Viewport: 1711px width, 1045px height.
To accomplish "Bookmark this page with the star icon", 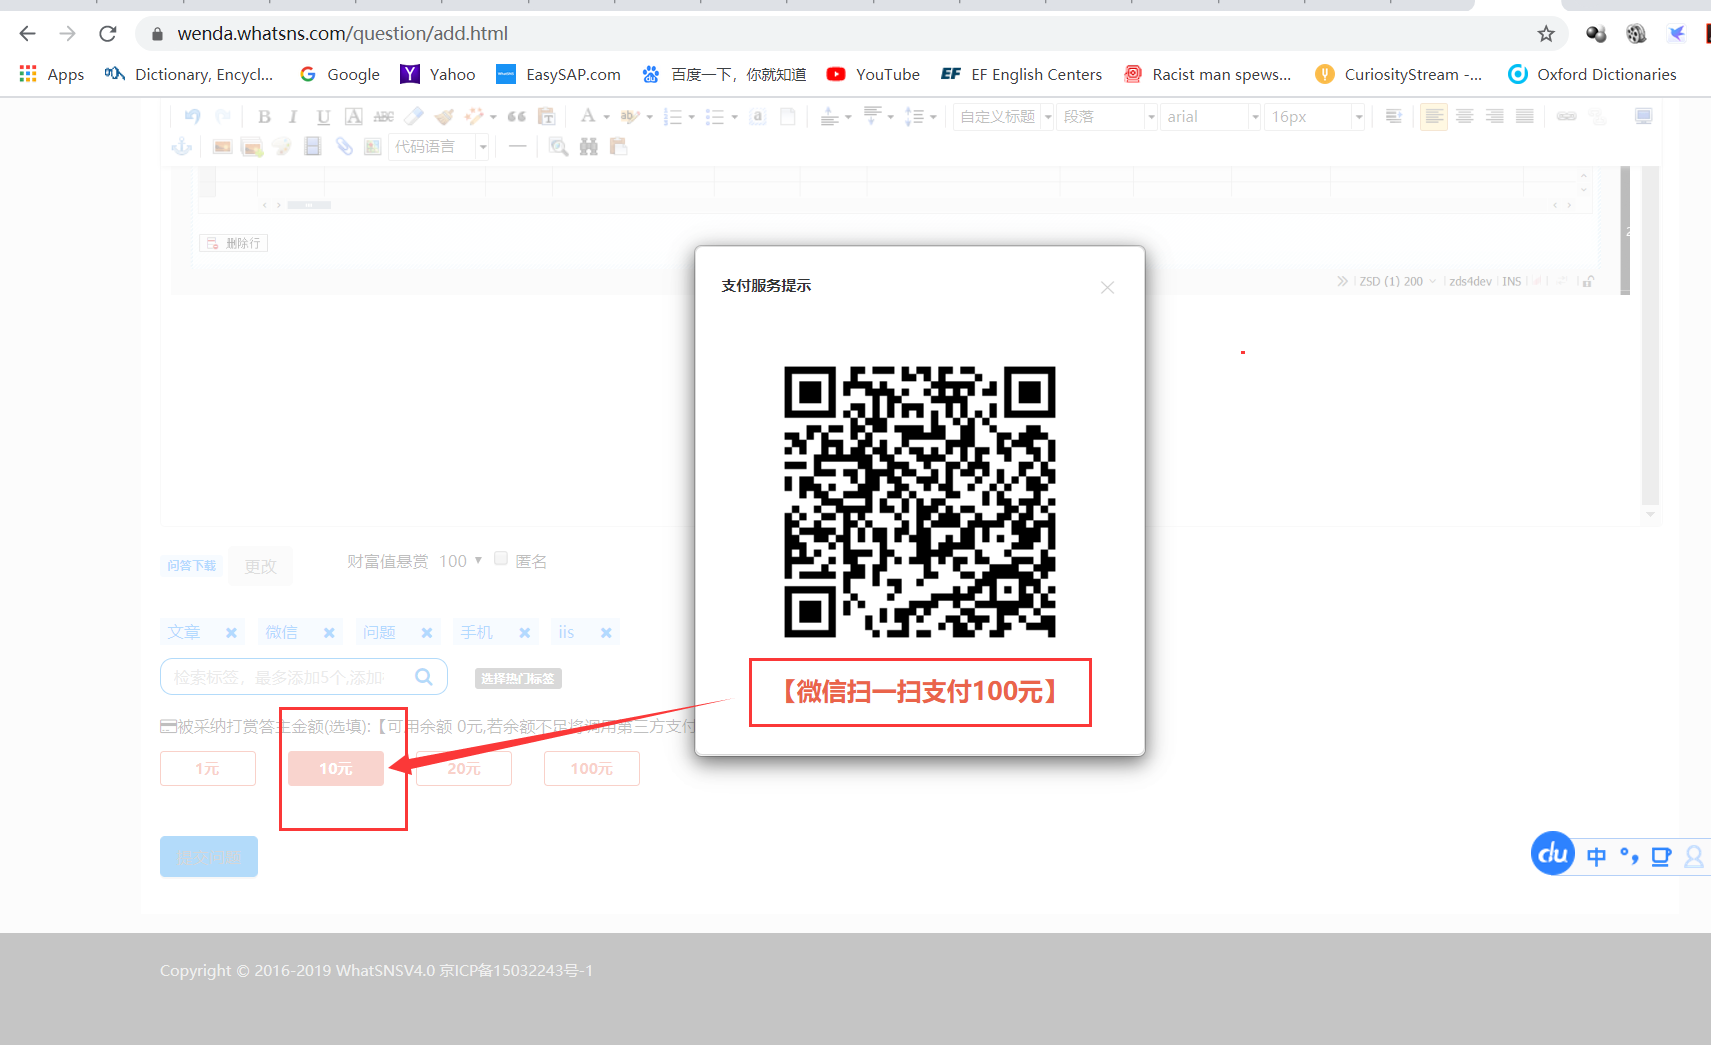I will coord(1546,34).
